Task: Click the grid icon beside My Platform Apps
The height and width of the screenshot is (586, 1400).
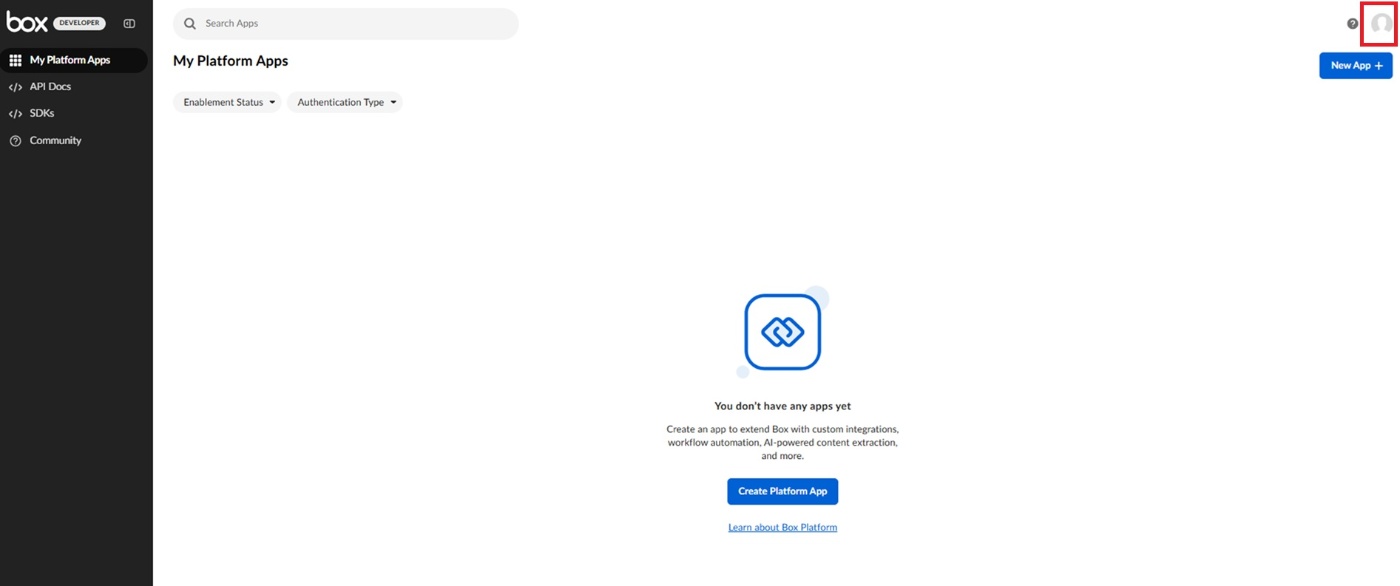Action: pos(15,60)
